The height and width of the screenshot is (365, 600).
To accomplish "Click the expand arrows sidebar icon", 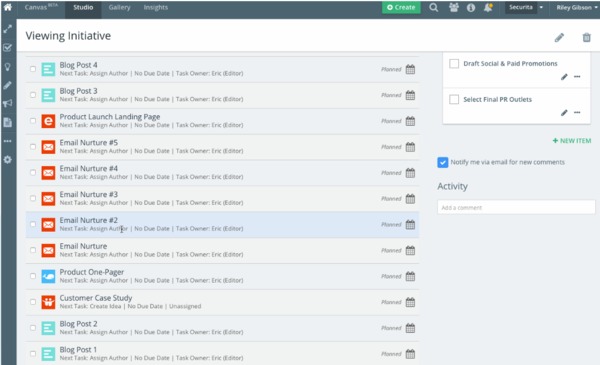I will 8,29.
